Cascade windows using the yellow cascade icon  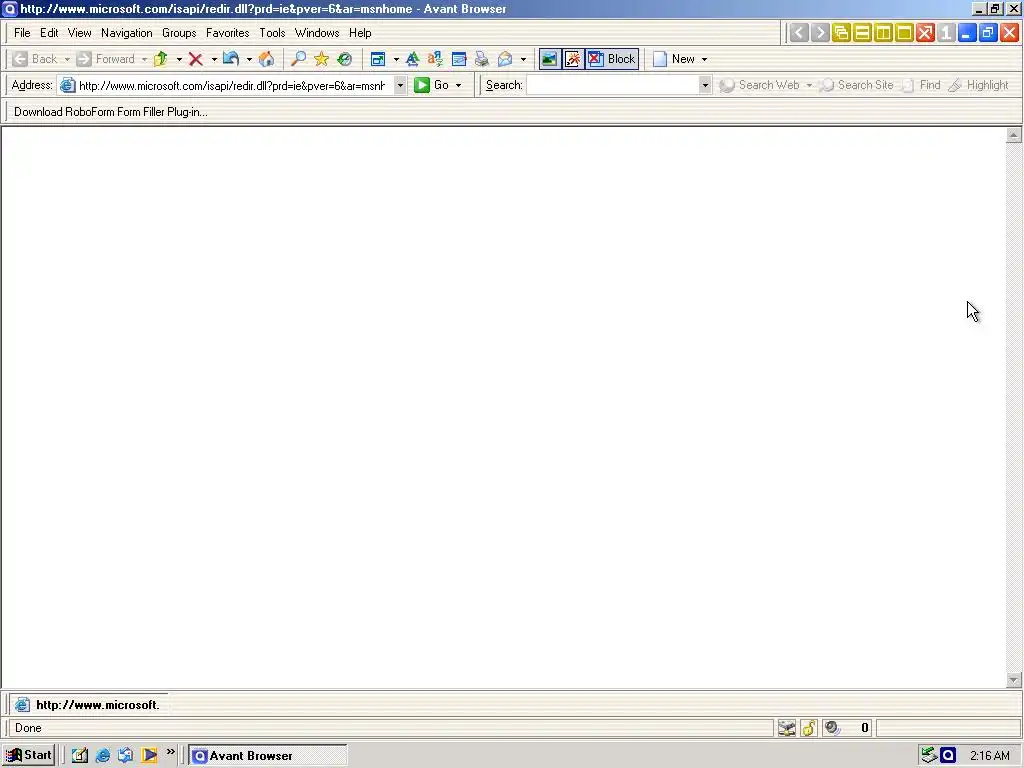(841, 33)
